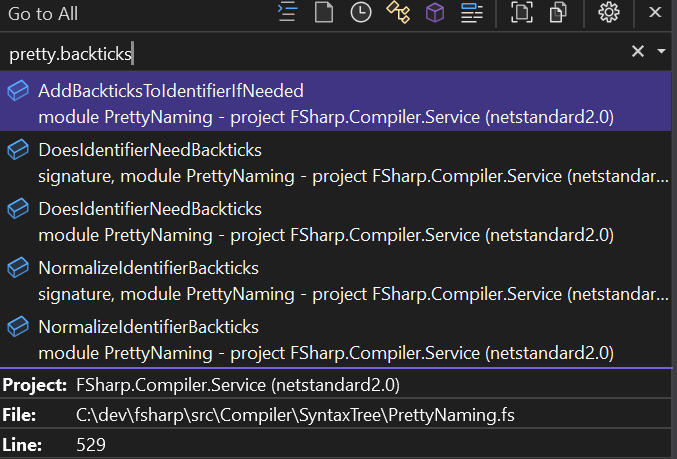The image size is (677, 459).
Task: Click the Go to Line filter icon
Action: point(288,13)
